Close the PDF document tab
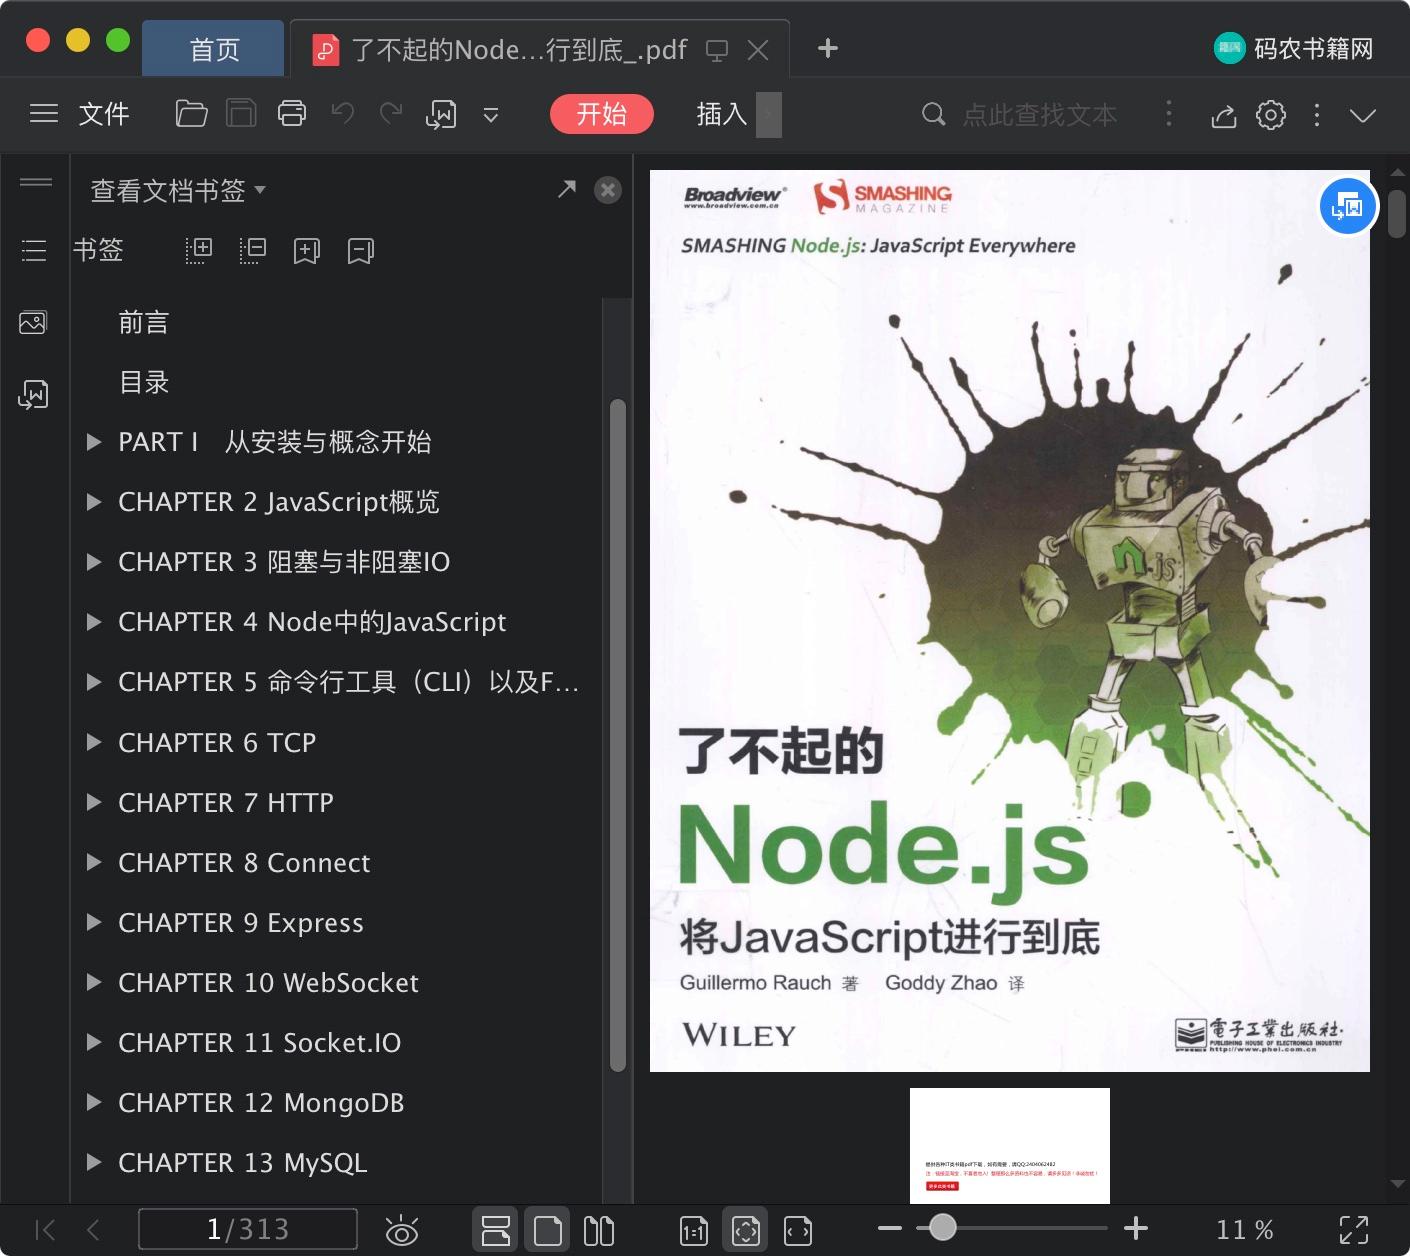 pos(758,50)
